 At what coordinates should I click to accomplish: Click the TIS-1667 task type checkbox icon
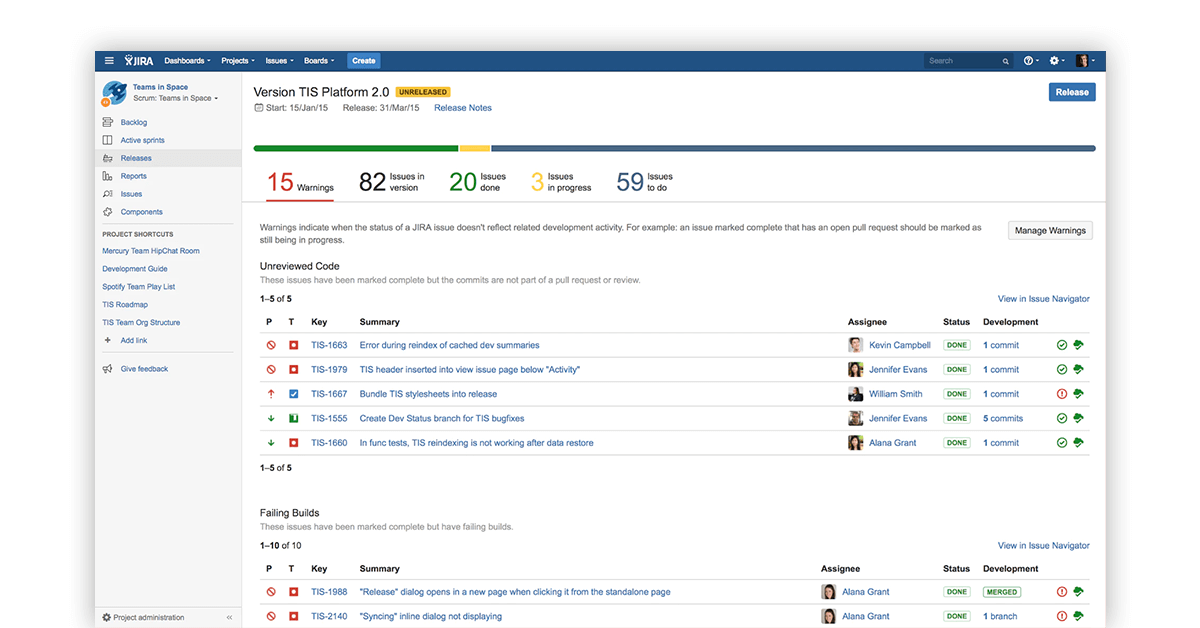(293, 394)
